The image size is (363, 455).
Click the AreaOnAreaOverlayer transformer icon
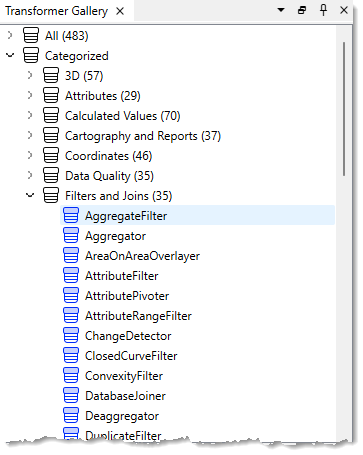point(71,255)
